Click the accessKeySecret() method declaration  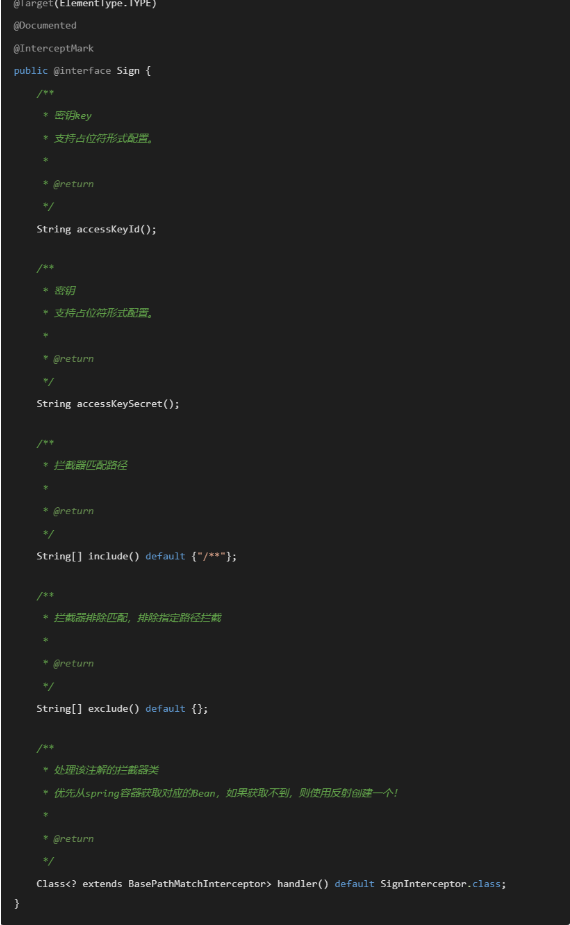click(x=108, y=404)
